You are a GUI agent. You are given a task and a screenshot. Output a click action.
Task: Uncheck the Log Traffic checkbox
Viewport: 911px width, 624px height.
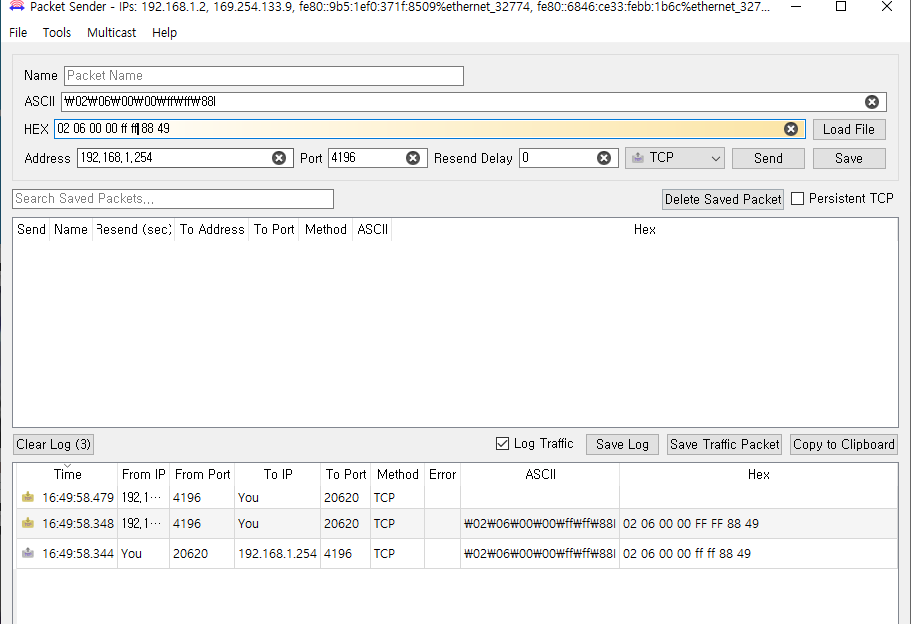502,444
